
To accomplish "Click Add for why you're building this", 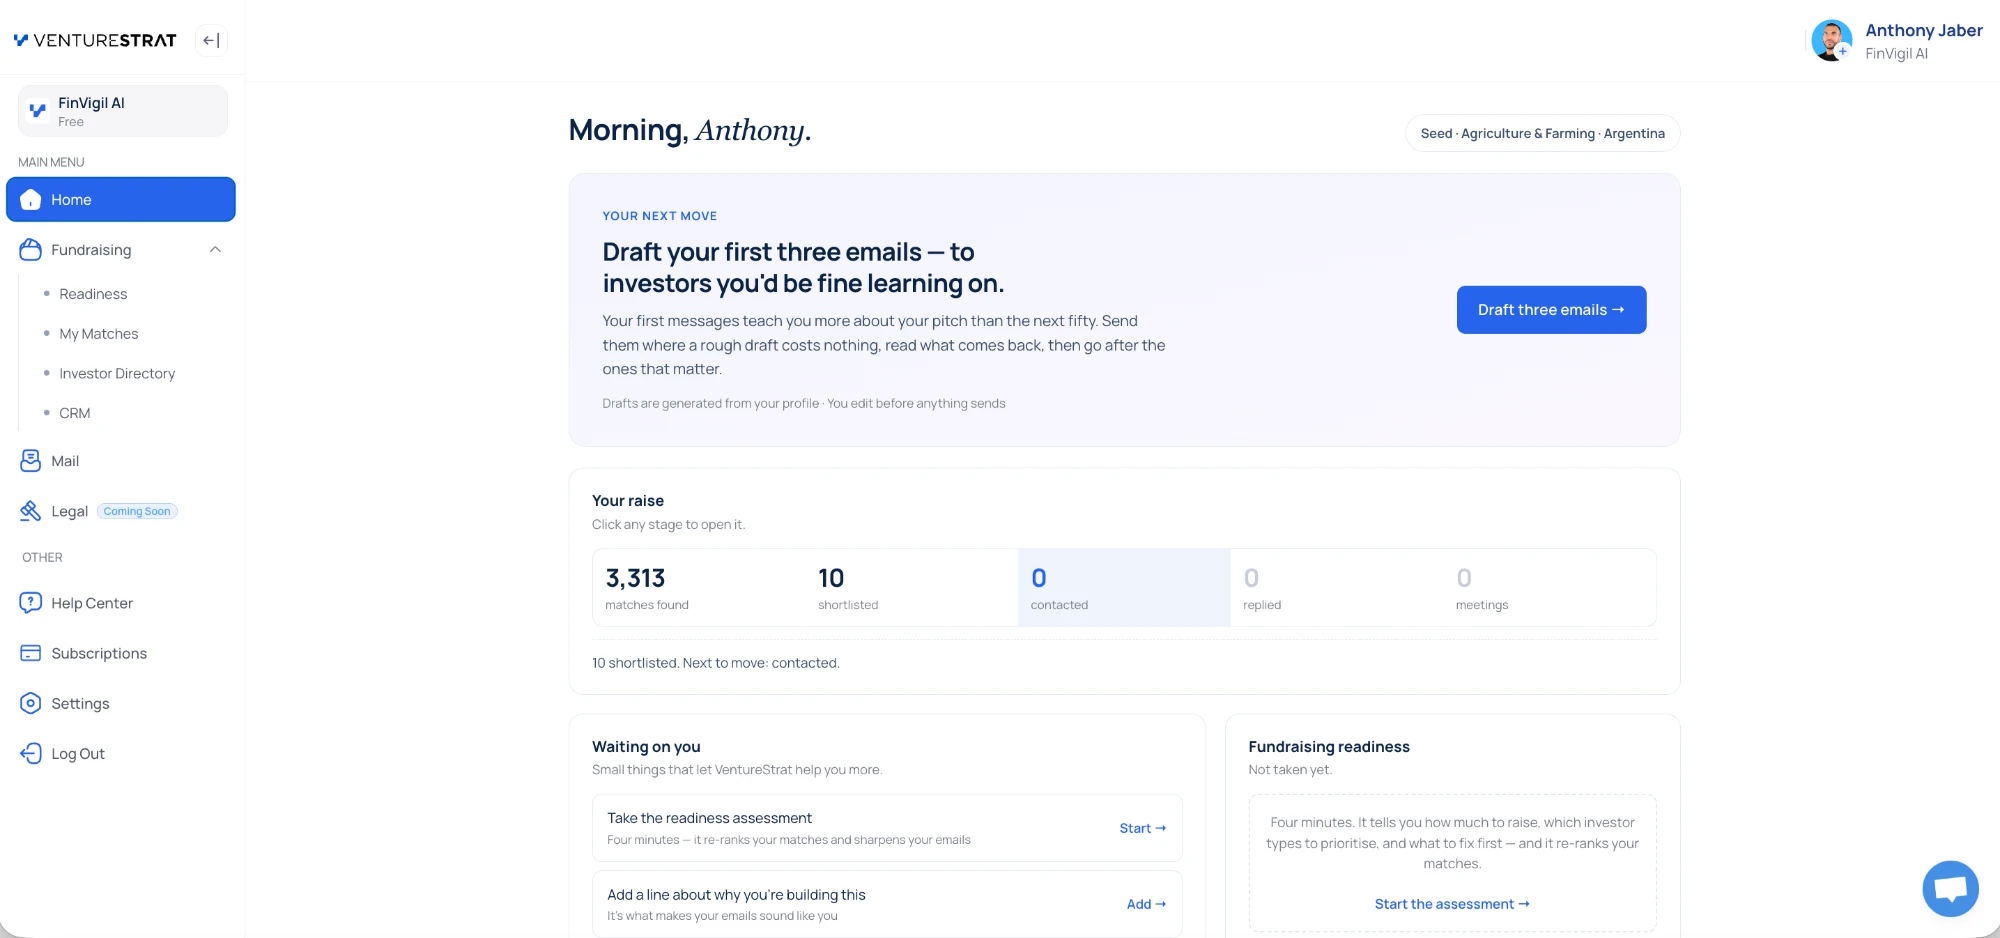I will [1146, 904].
